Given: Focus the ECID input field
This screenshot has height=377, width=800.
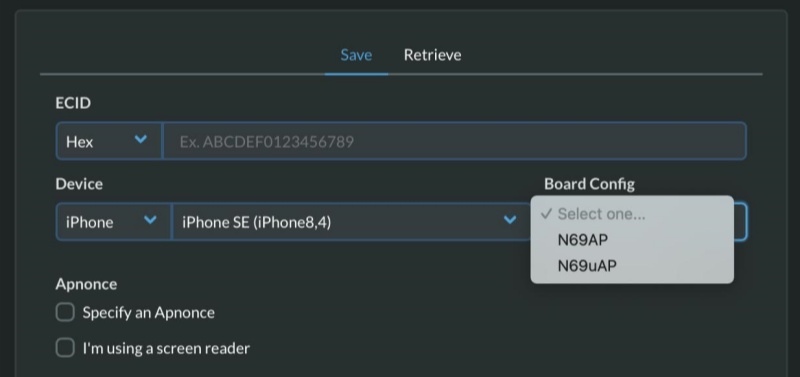Looking at the screenshot, I should 455,141.
